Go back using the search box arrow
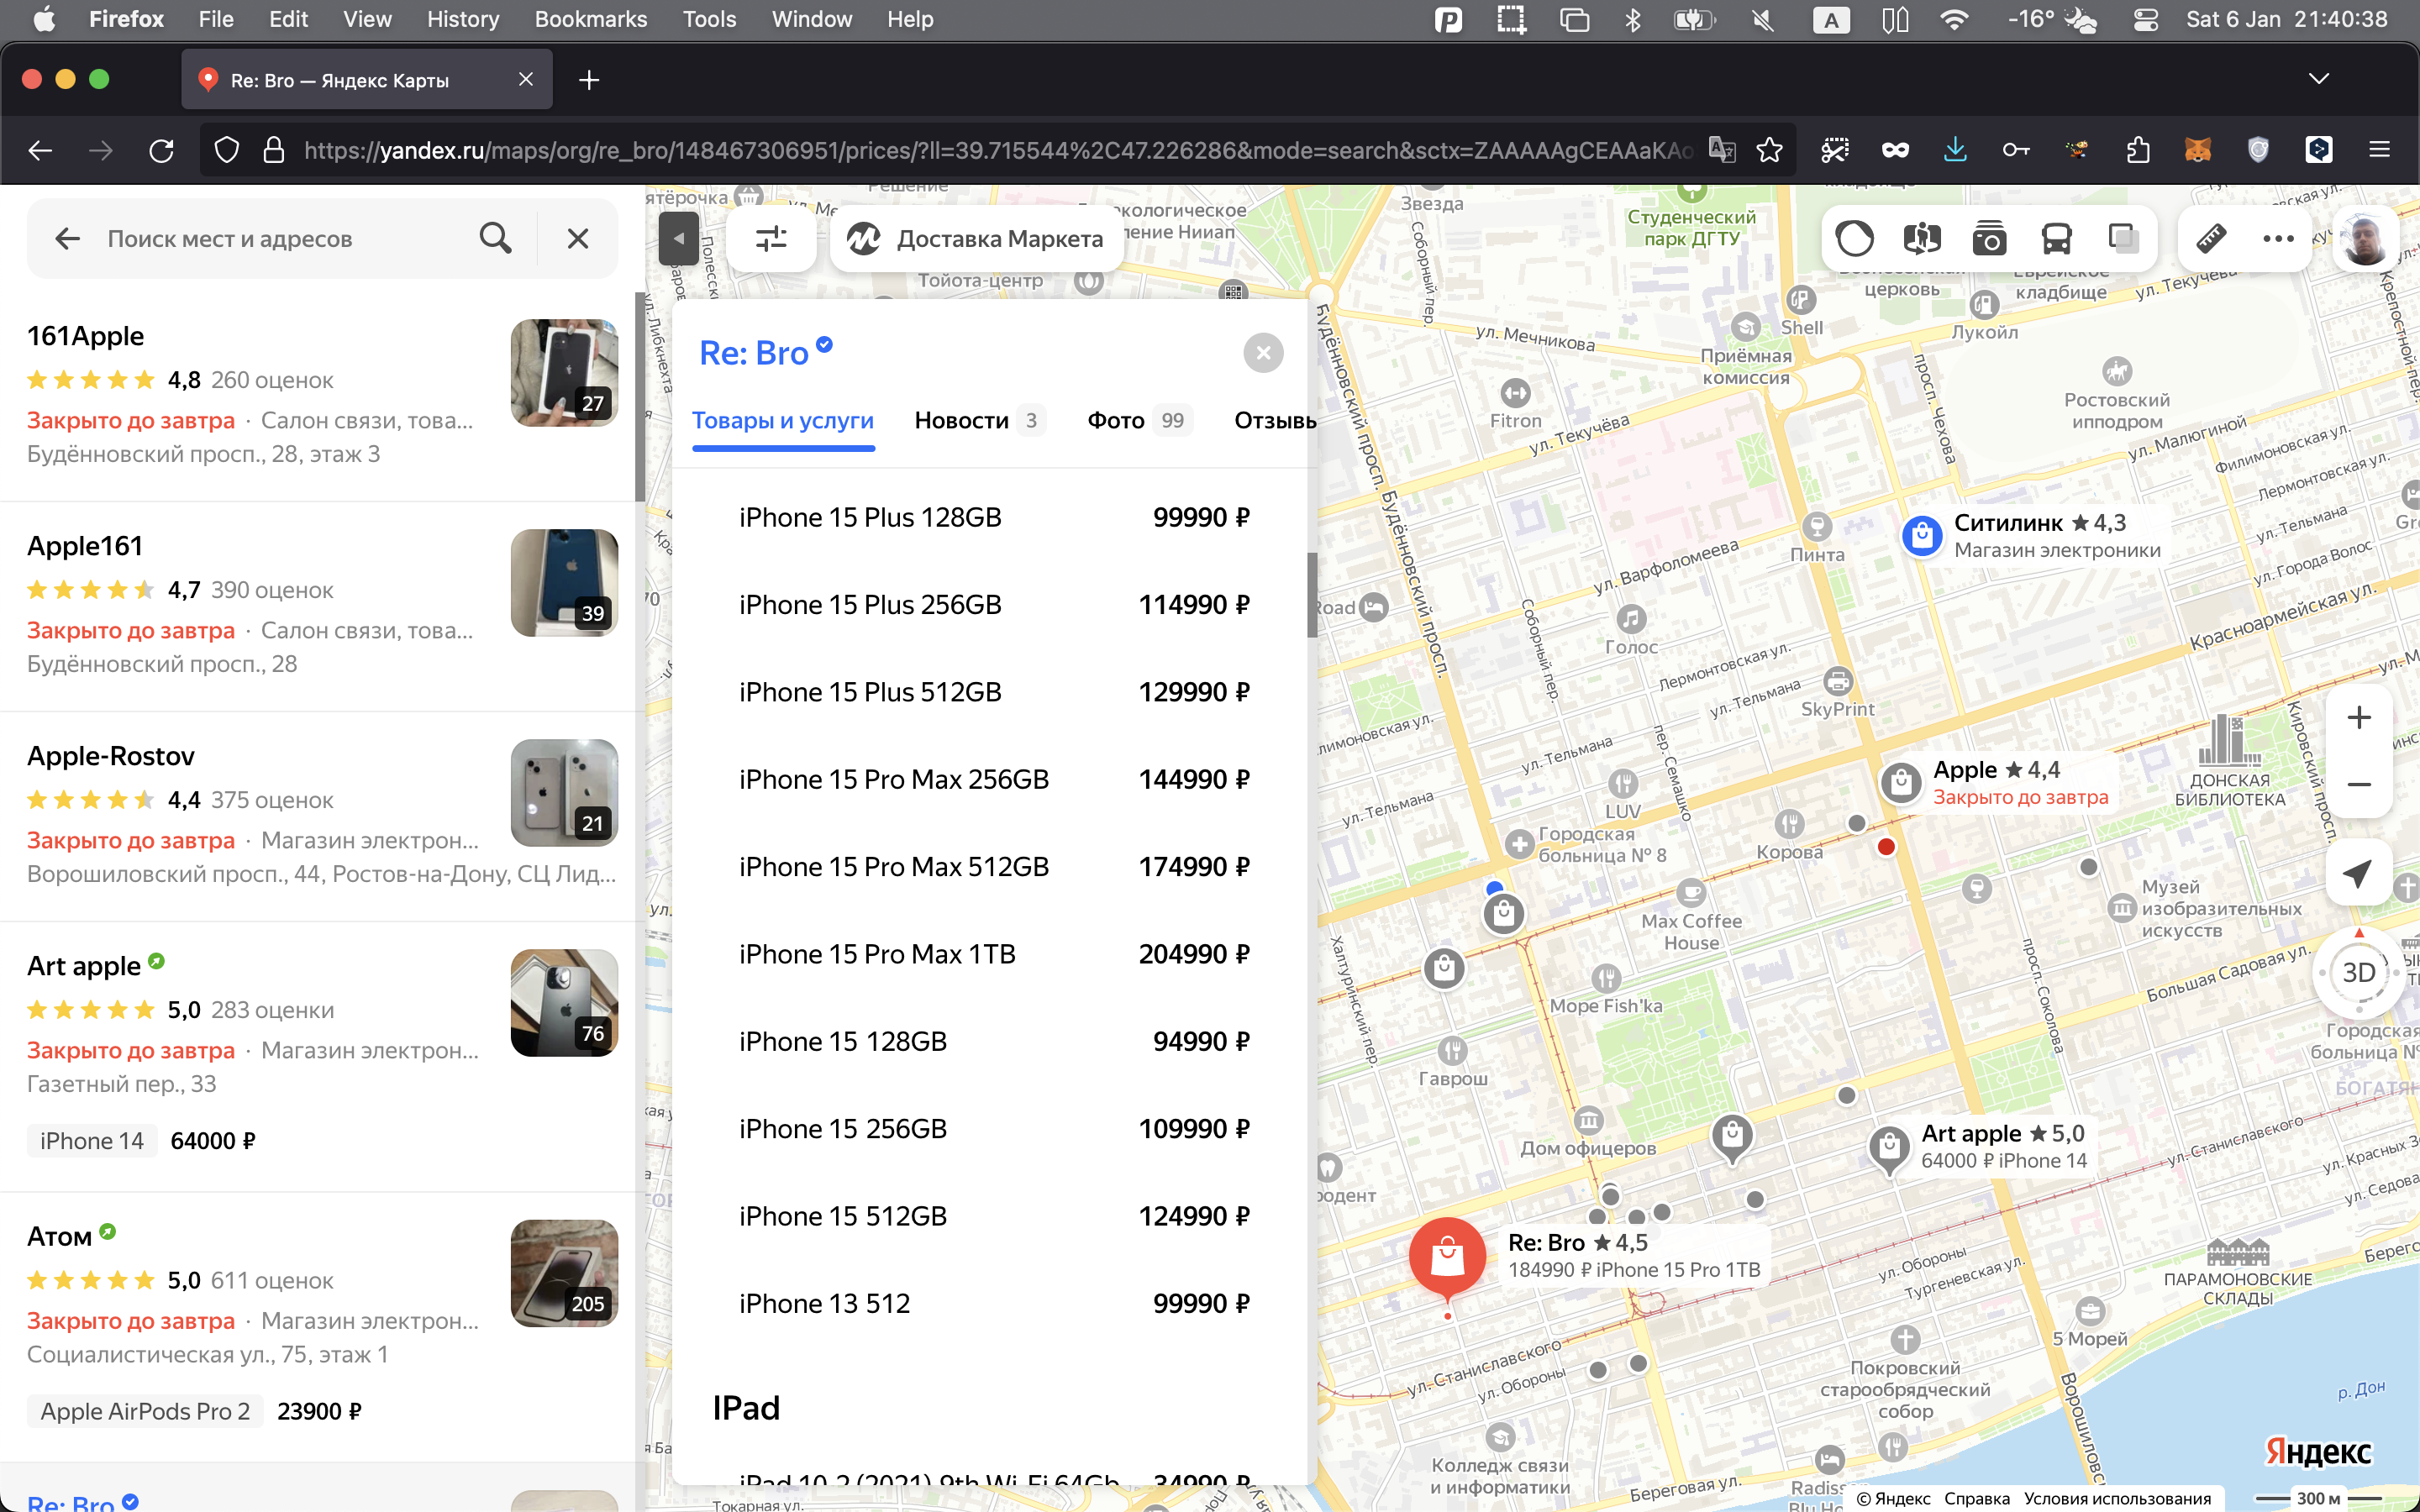This screenshot has height=1512, width=2420. 67,238
